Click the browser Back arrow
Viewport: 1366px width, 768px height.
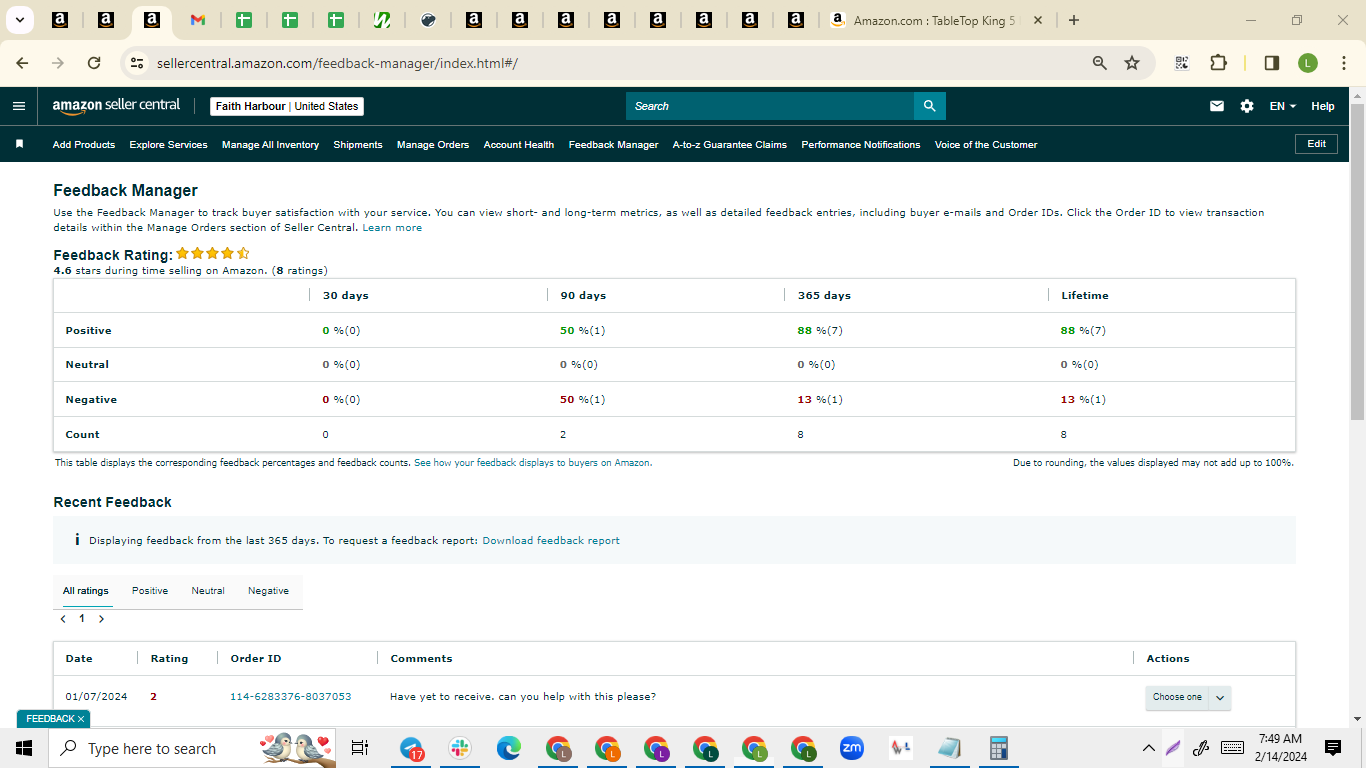point(22,63)
